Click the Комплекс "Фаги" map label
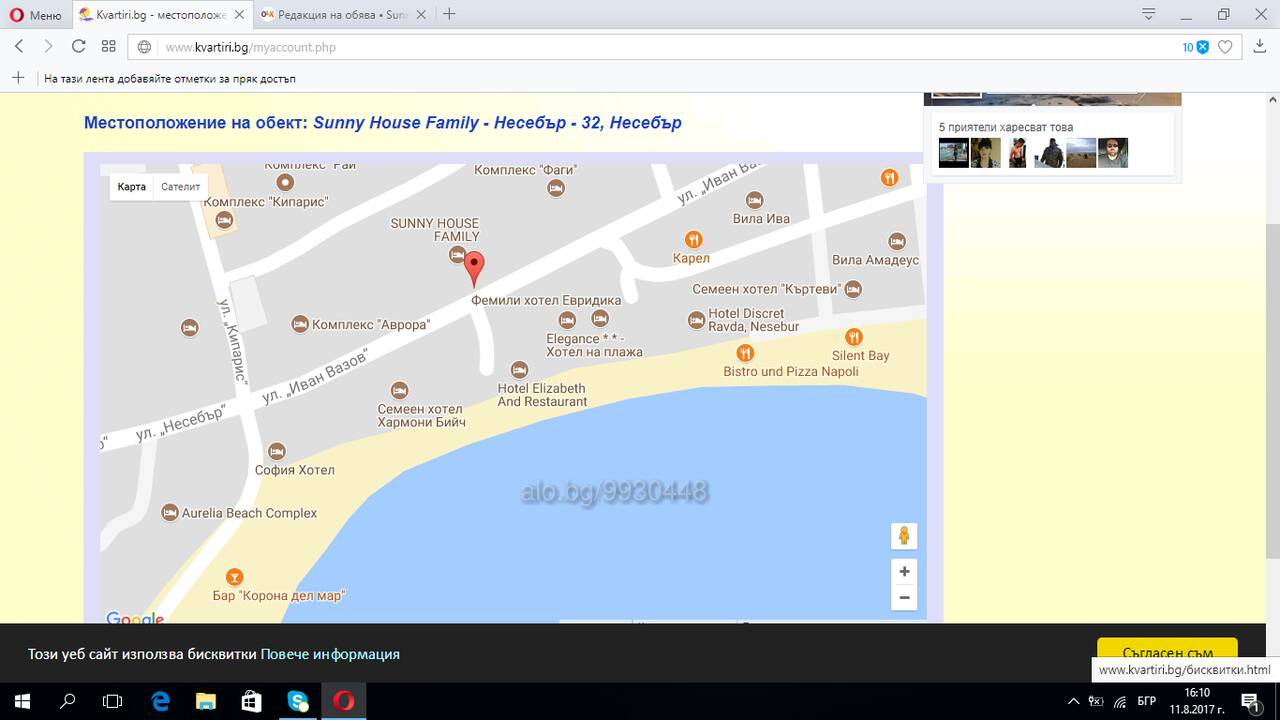This screenshot has height=720, width=1280. pyautogui.click(x=525, y=170)
